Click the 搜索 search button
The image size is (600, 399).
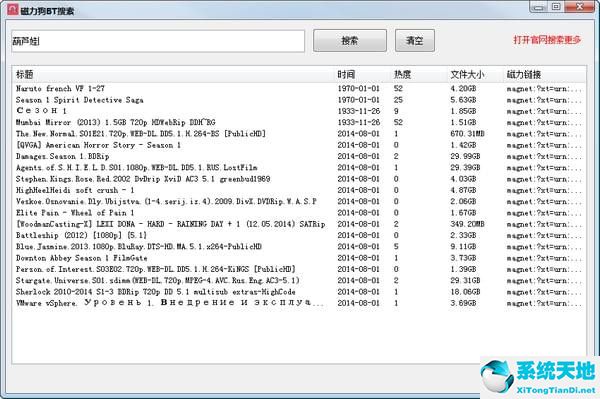coord(350,41)
